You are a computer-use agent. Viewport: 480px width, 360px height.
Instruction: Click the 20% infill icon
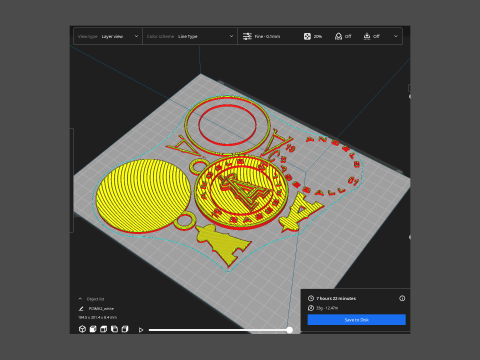pyautogui.click(x=307, y=36)
